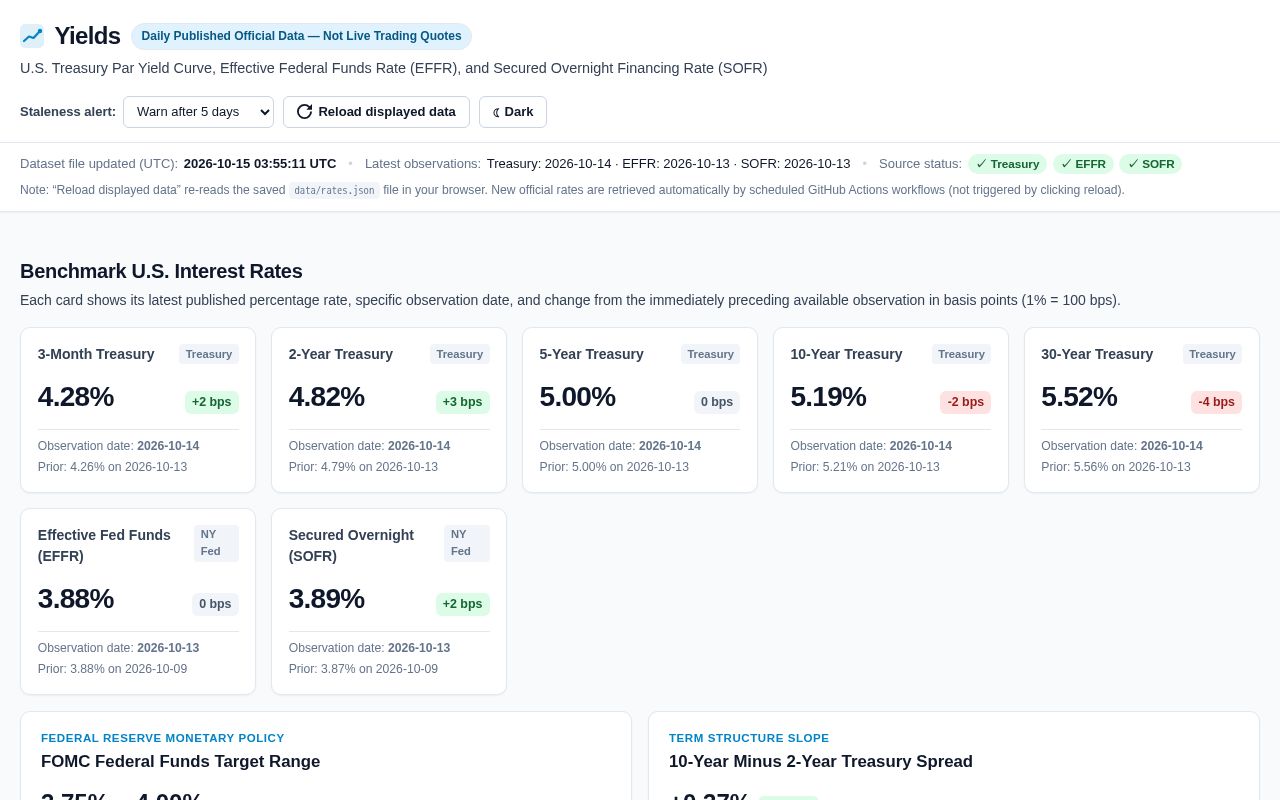Click the 4.82% rate value

(x=327, y=397)
